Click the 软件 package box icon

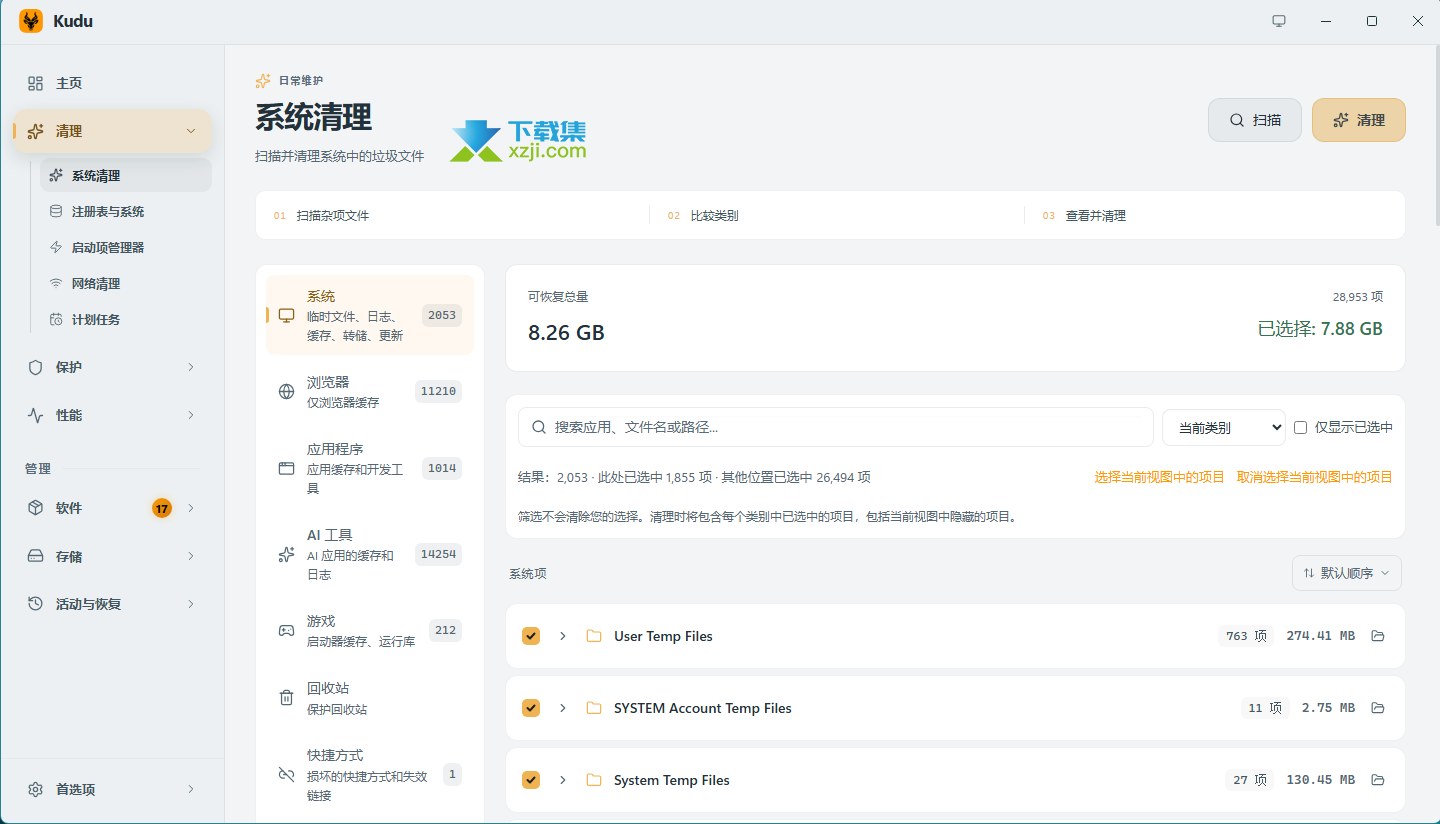coord(36,508)
